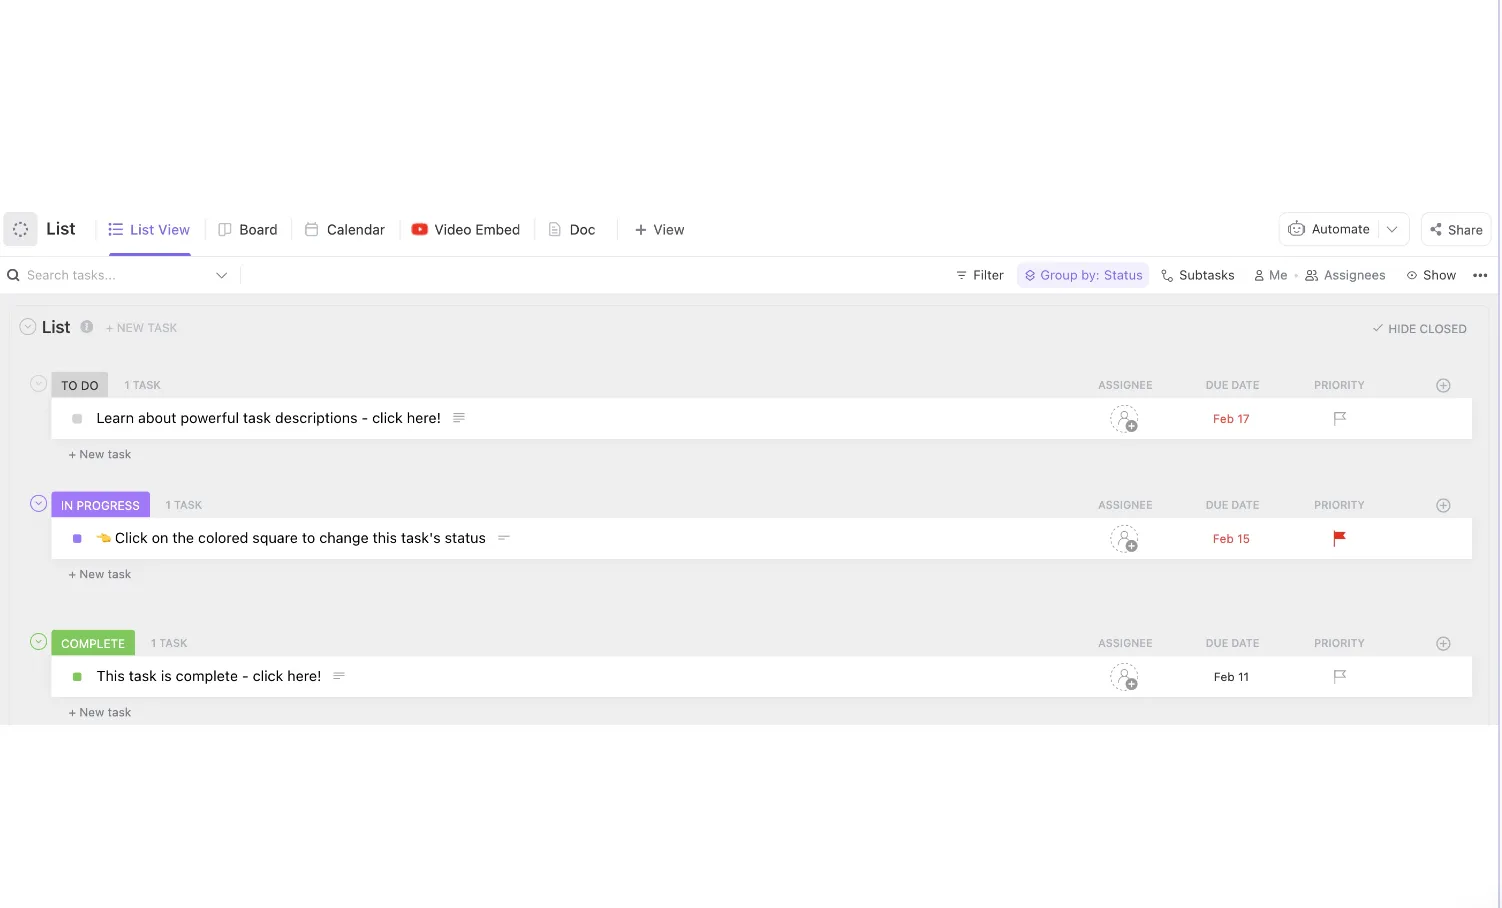The image size is (1502, 908).
Task: Click the List info icon
Action: tap(87, 327)
